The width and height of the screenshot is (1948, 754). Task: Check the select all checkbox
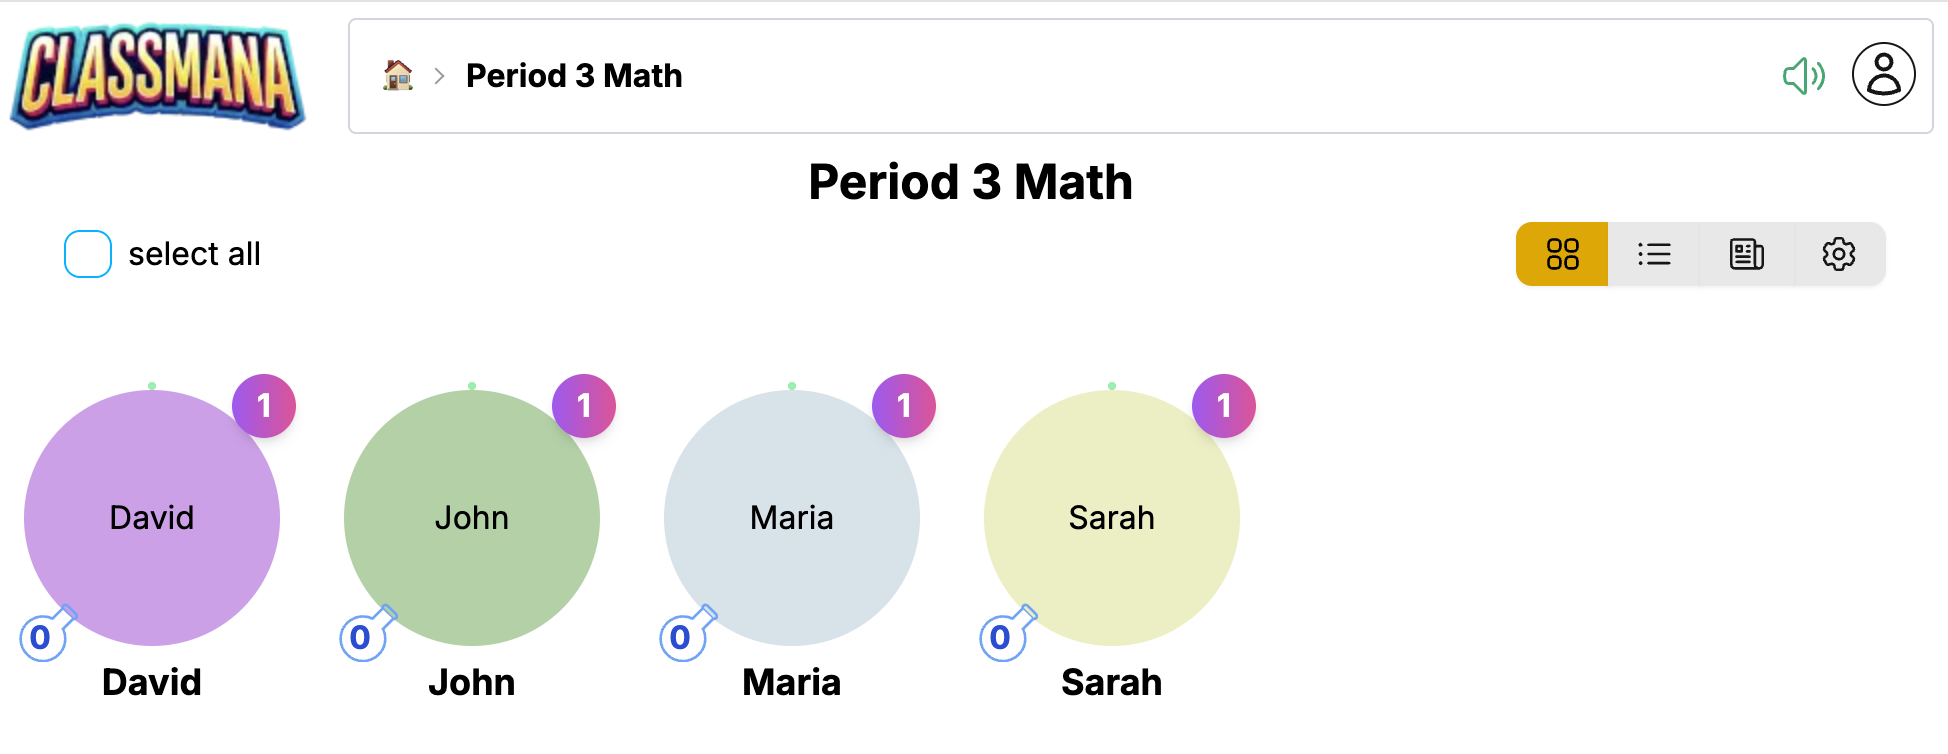(x=88, y=254)
